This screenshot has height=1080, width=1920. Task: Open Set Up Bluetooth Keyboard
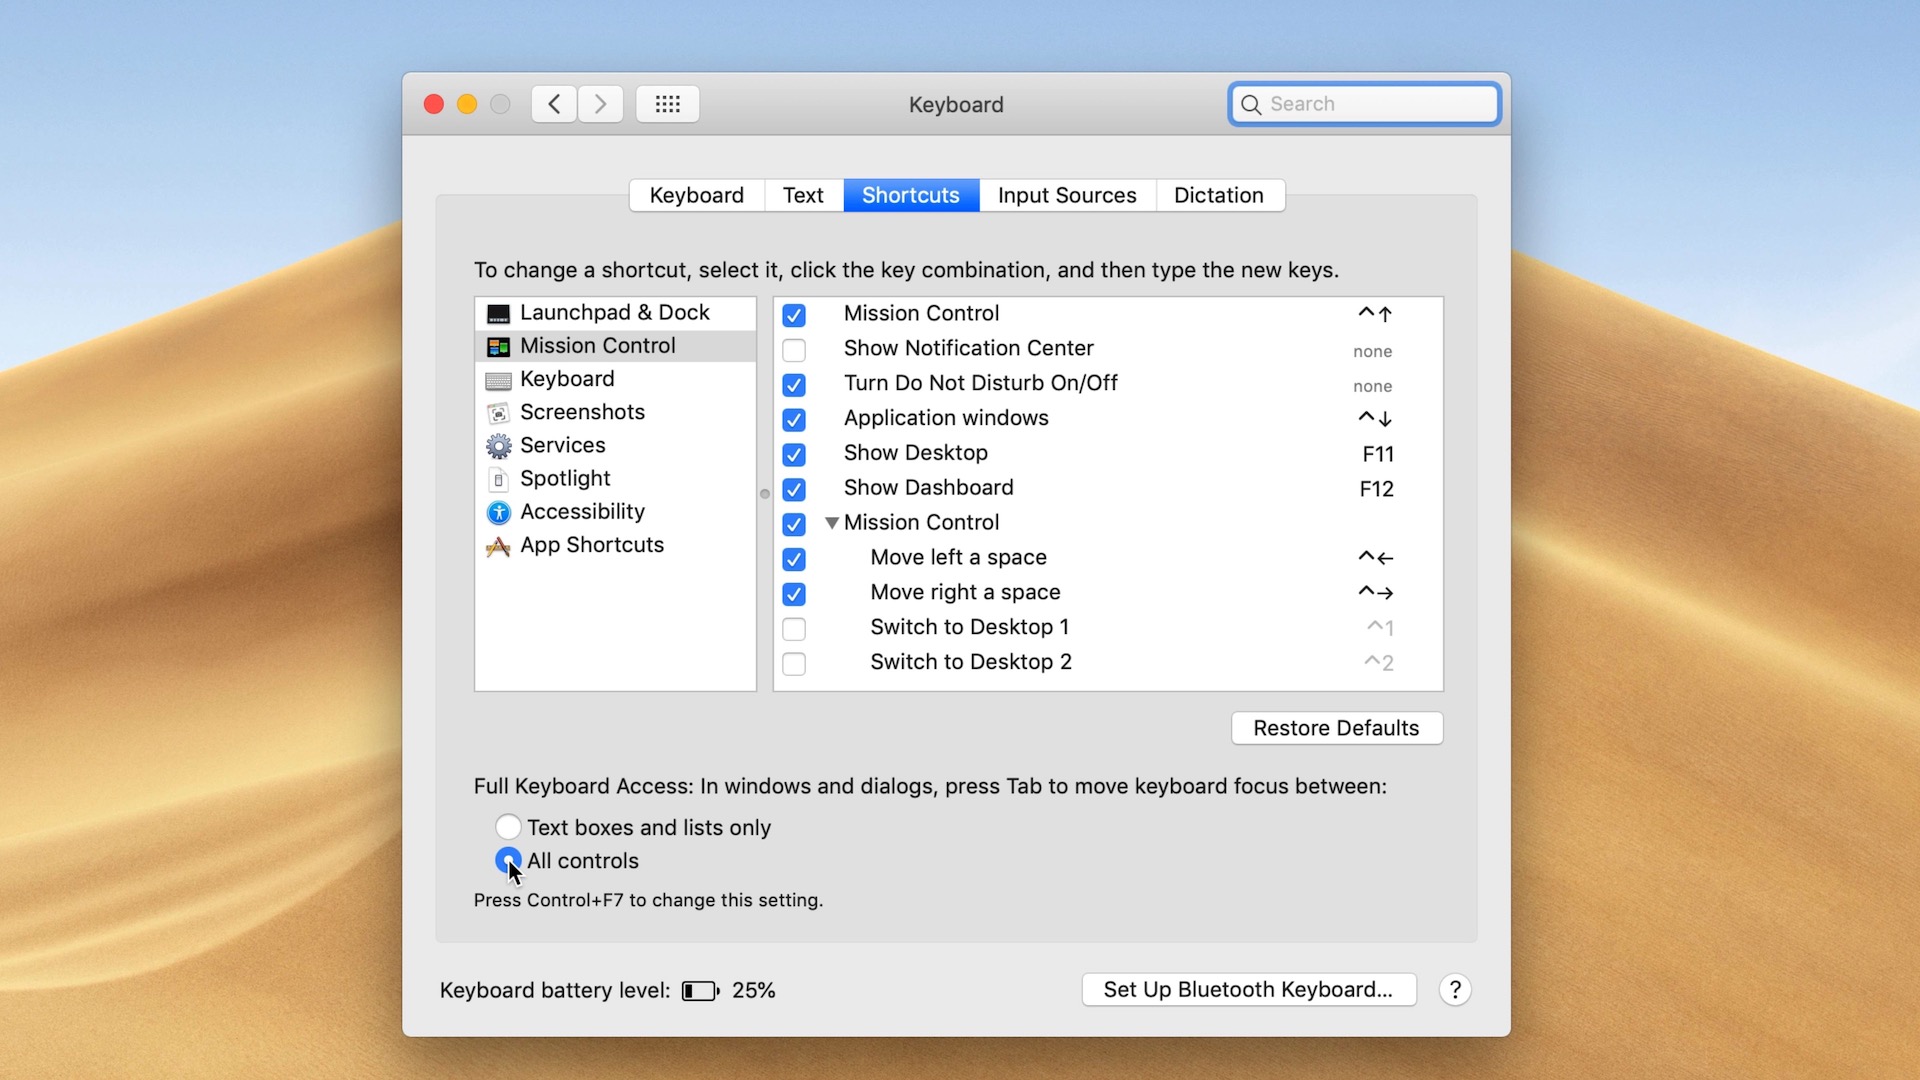1247,989
